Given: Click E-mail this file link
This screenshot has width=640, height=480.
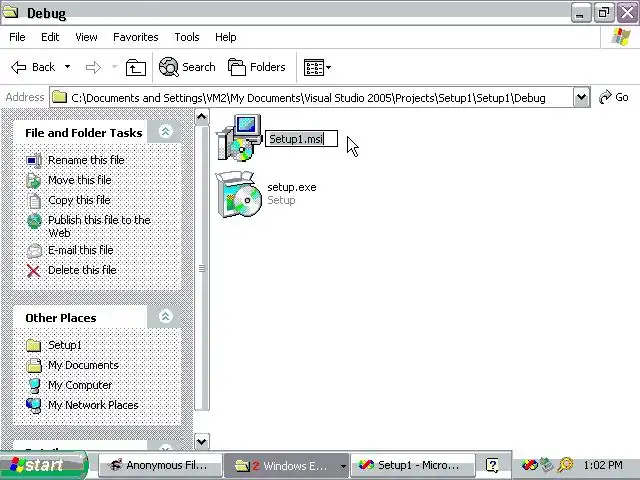Looking at the screenshot, I should (80, 250).
